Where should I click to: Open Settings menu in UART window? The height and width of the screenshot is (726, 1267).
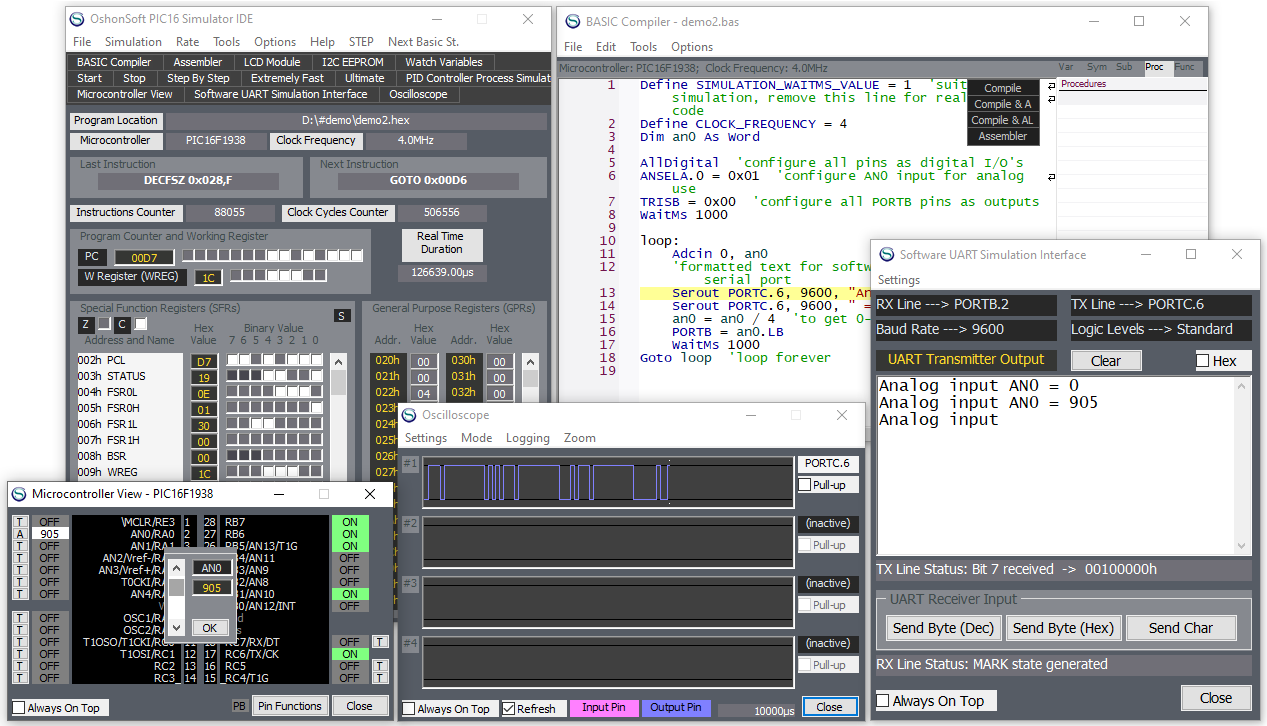pos(899,280)
